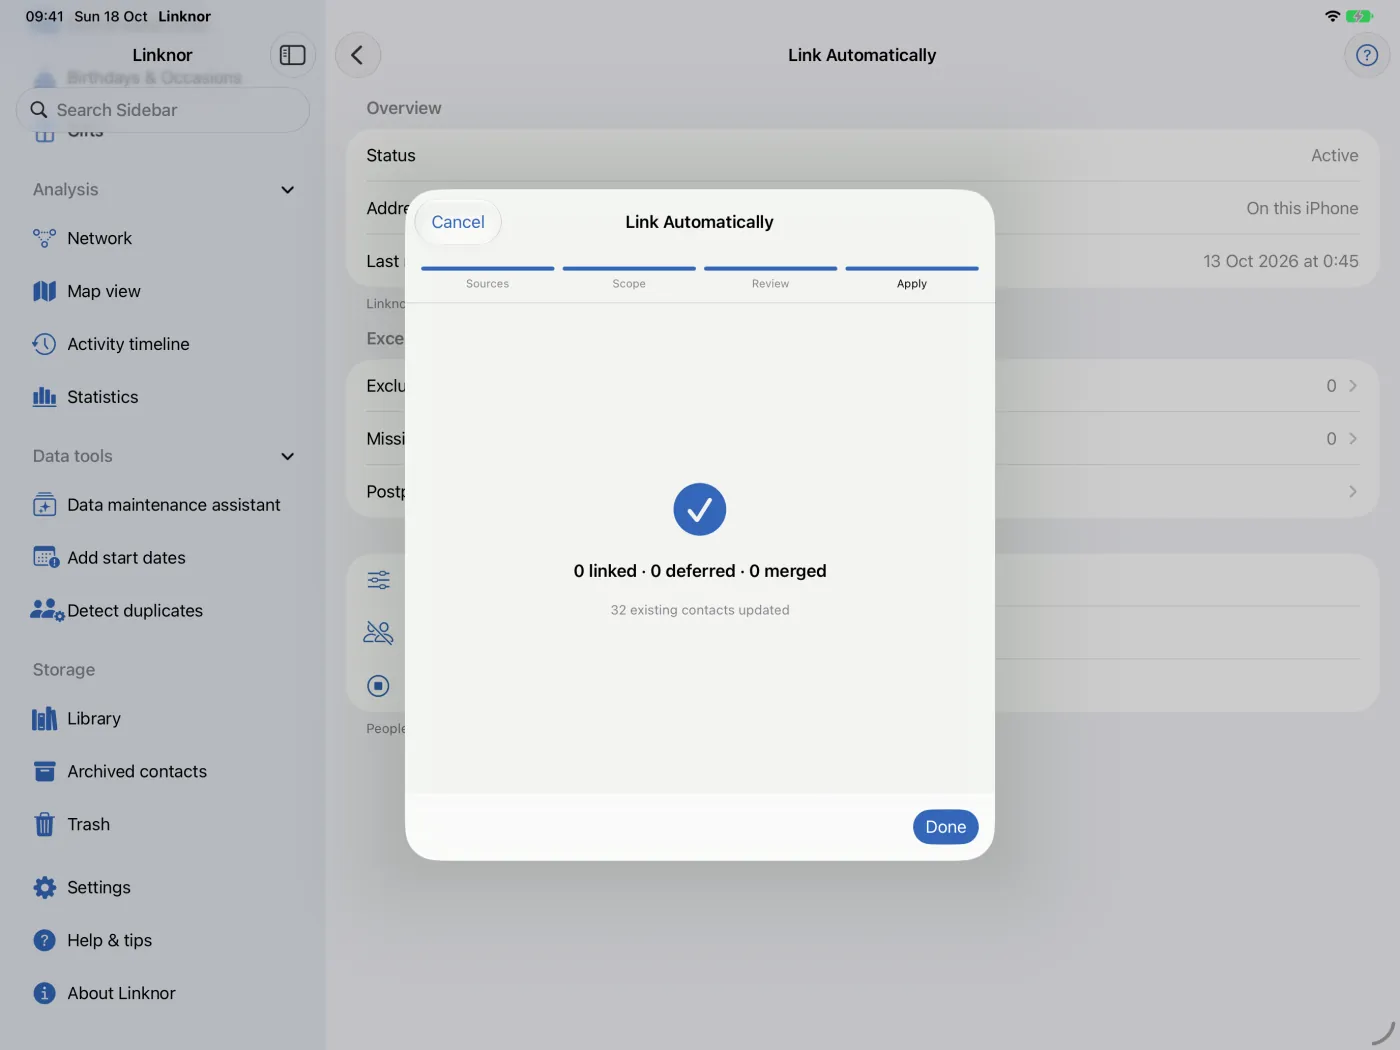The width and height of the screenshot is (1400, 1050).
Task: Collapse the Data tools section
Action: click(x=287, y=456)
